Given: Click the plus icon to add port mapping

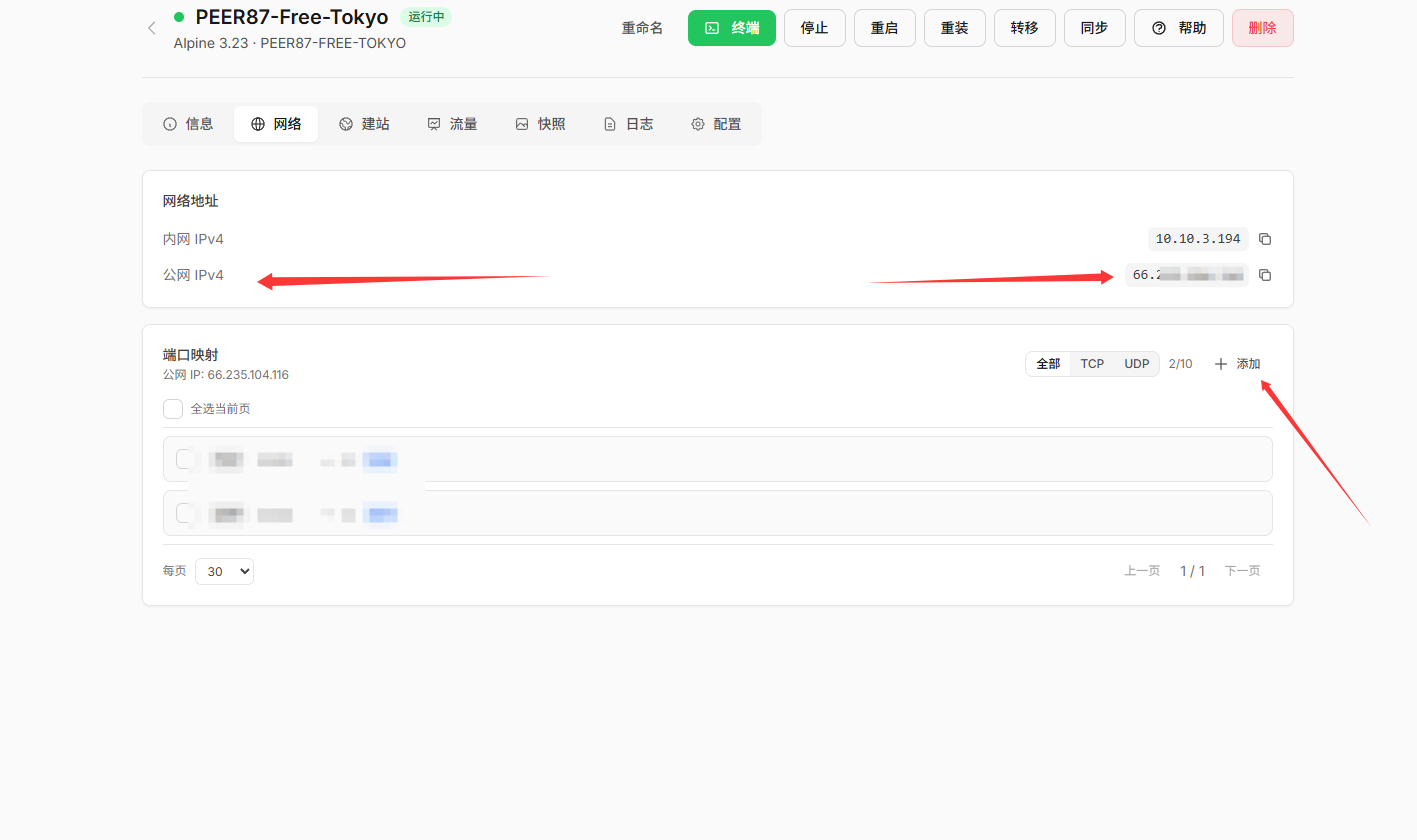Looking at the screenshot, I should pos(1220,364).
